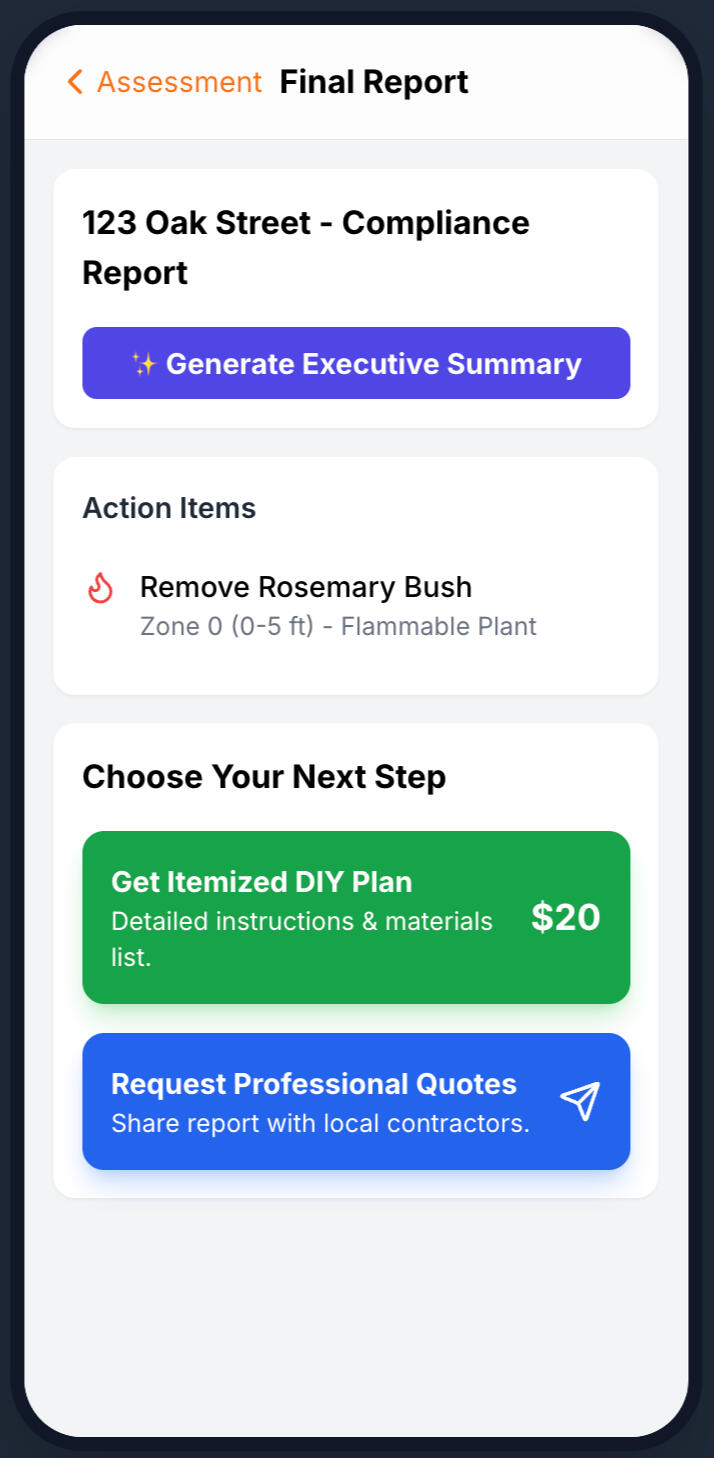This screenshot has width=714, height=1458.
Task: Click the 'Detailed instructions & materials list' text
Action: pyautogui.click(x=302, y=939)
